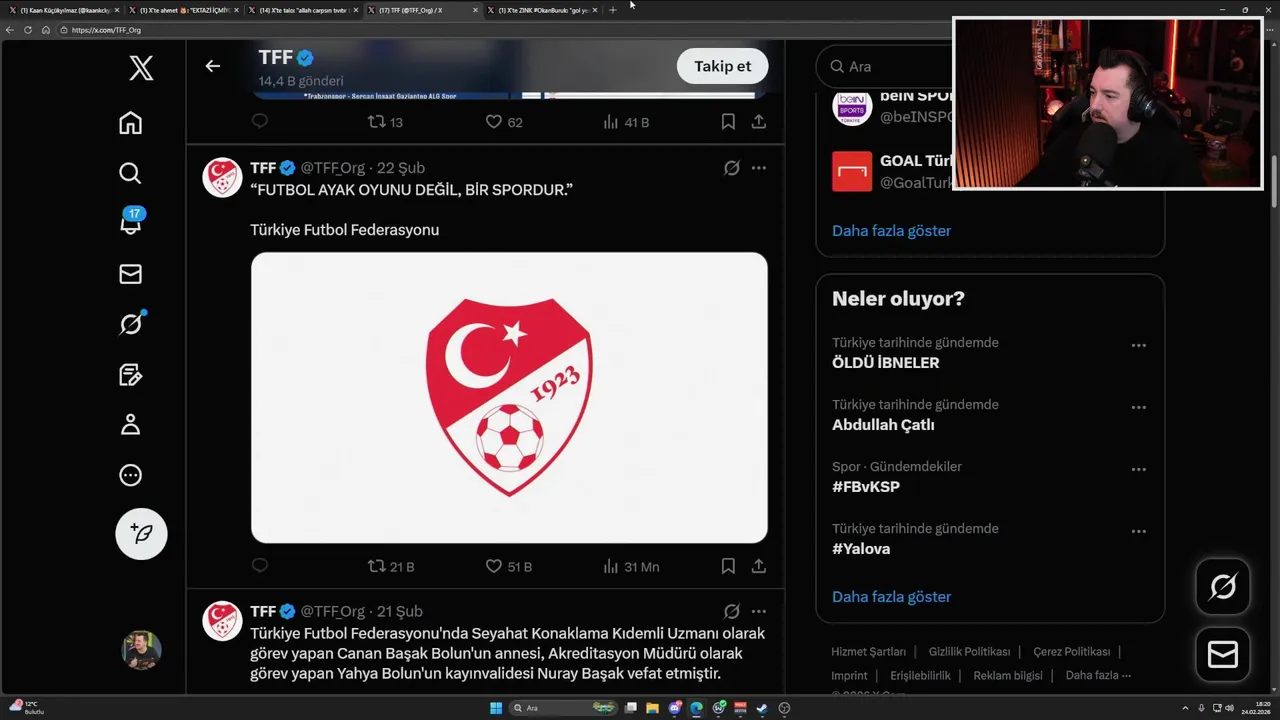
Task: Open TFF avatar on the 22 Şub post
Action: 222,177
